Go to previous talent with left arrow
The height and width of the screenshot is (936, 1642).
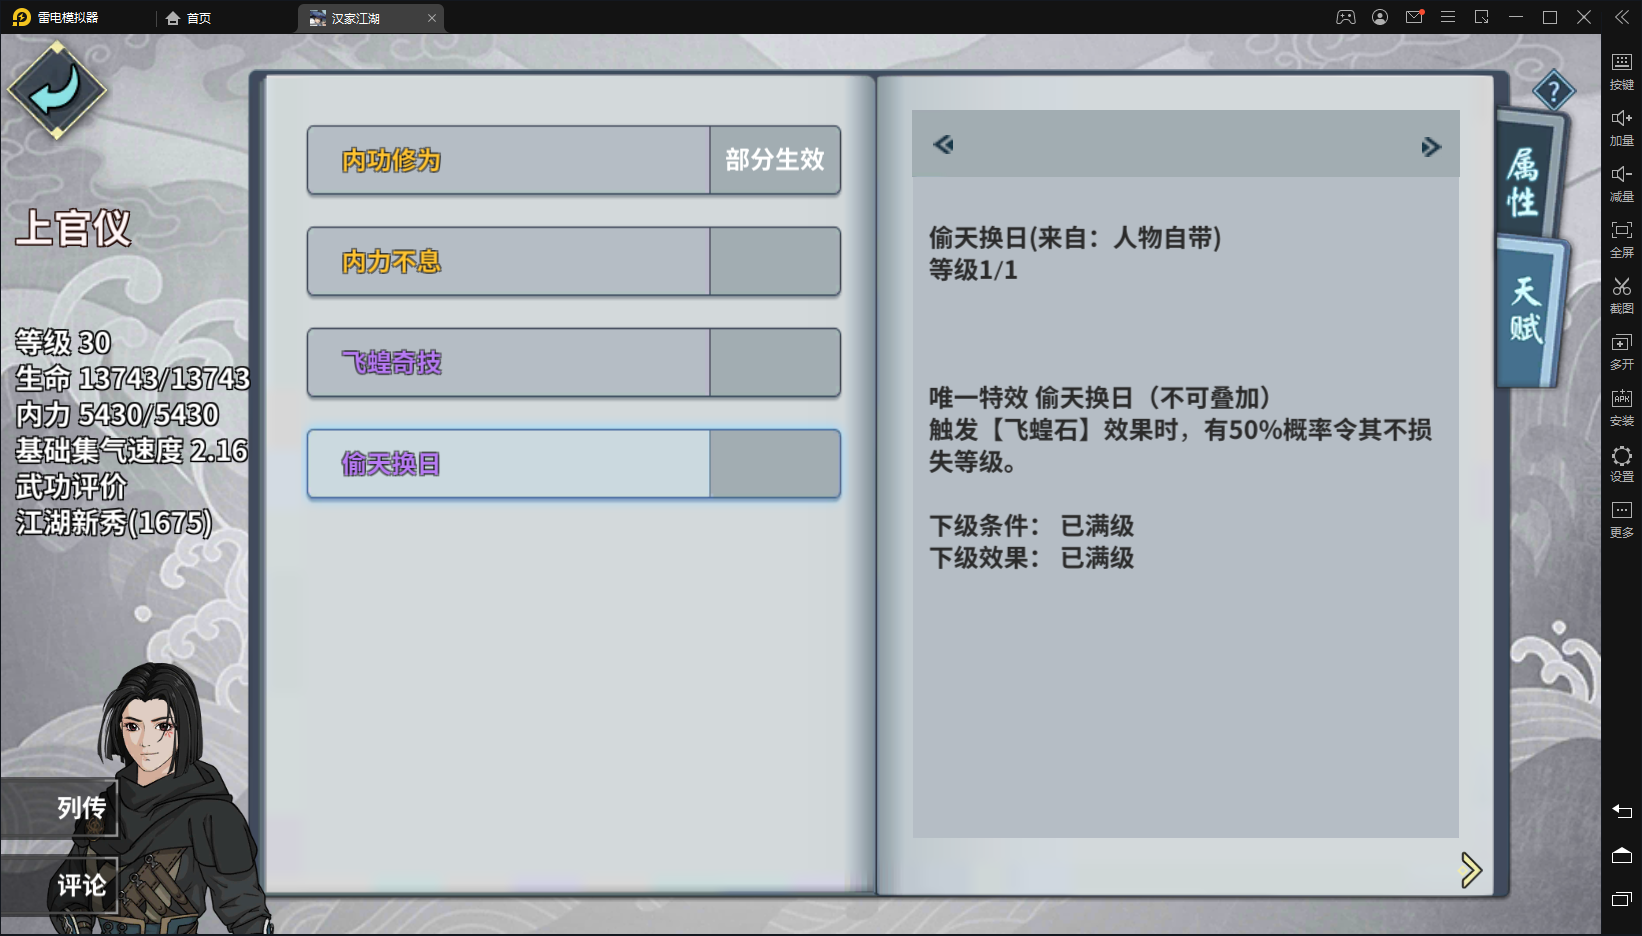pos(943,145)
